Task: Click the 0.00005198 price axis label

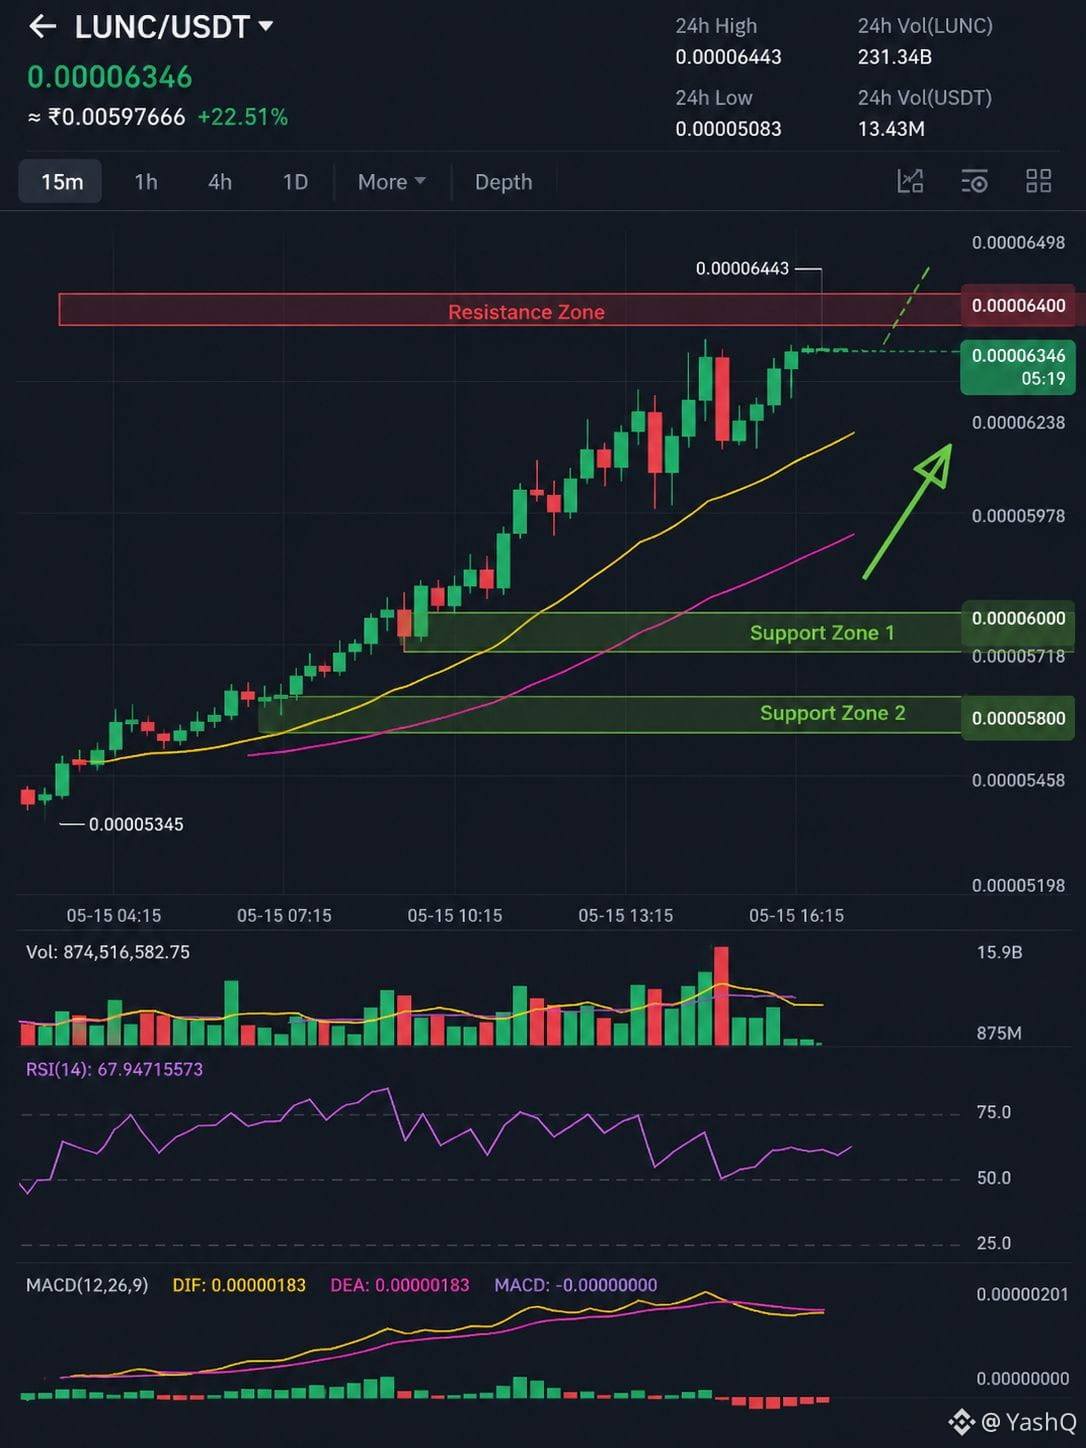Action: pyautogui.click(x=1018, y=886)
